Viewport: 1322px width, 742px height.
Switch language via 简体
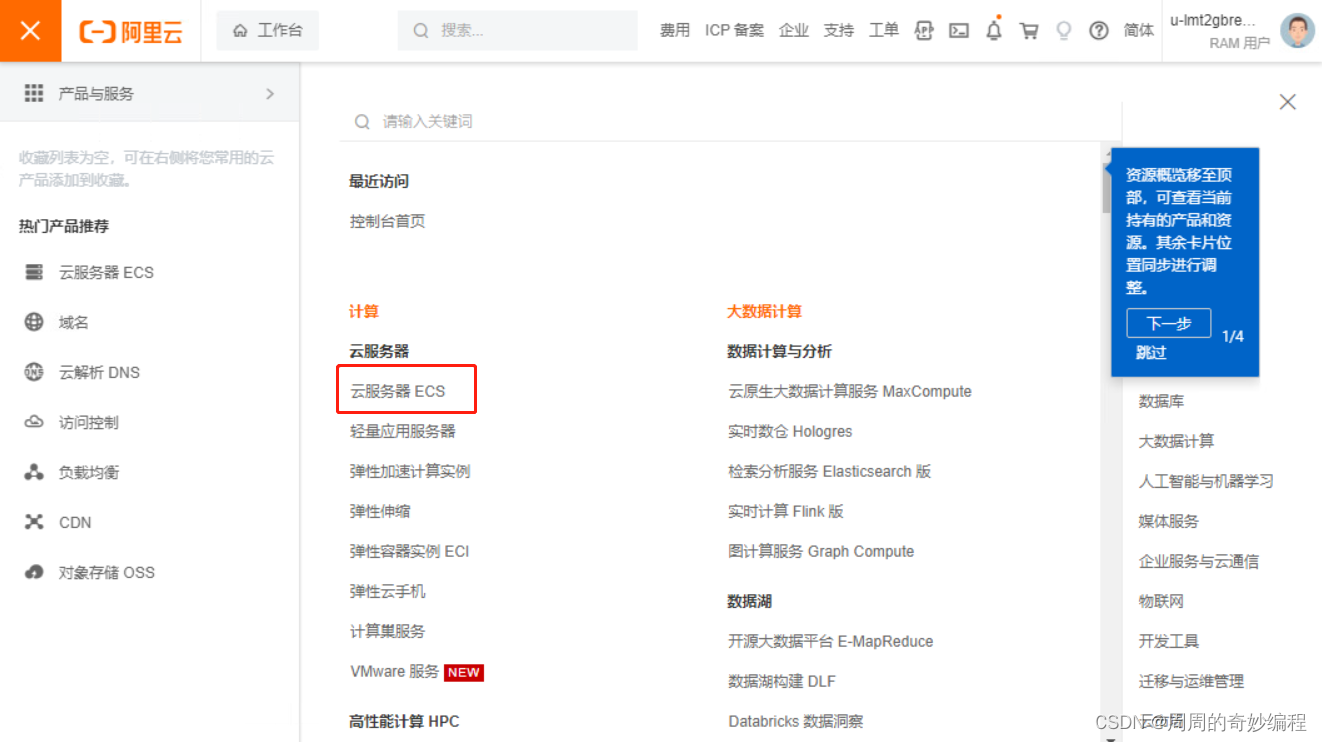(x=1139, y=31)
